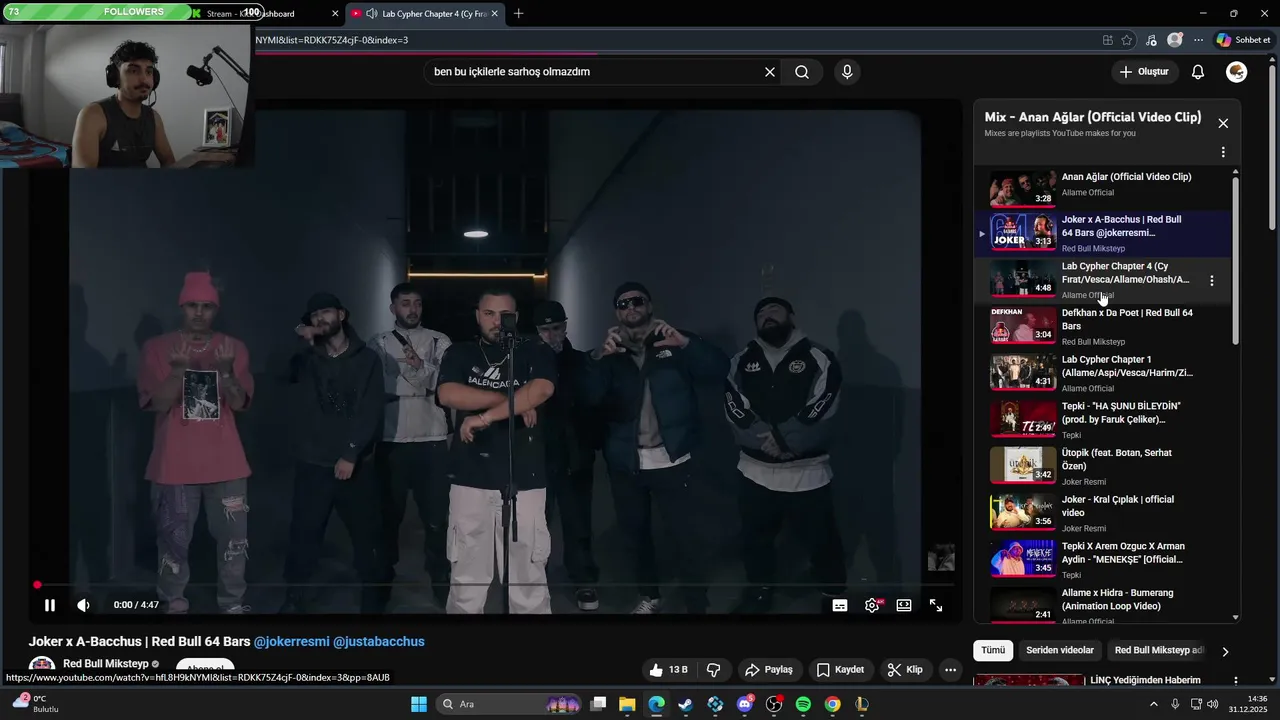Screen dimensions: 1280x720
Task: Bookmark page with star icon
Action: tap(1127, 40)
